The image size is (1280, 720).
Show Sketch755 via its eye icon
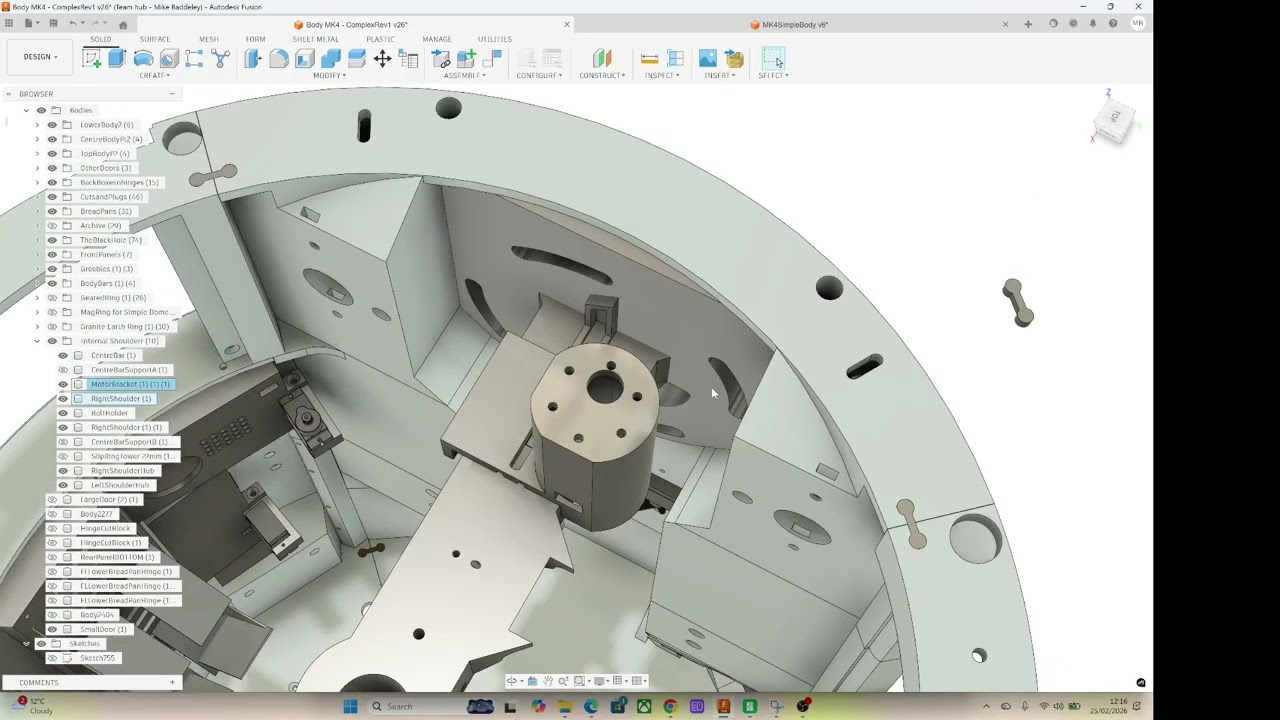click(x=52, y=658)
